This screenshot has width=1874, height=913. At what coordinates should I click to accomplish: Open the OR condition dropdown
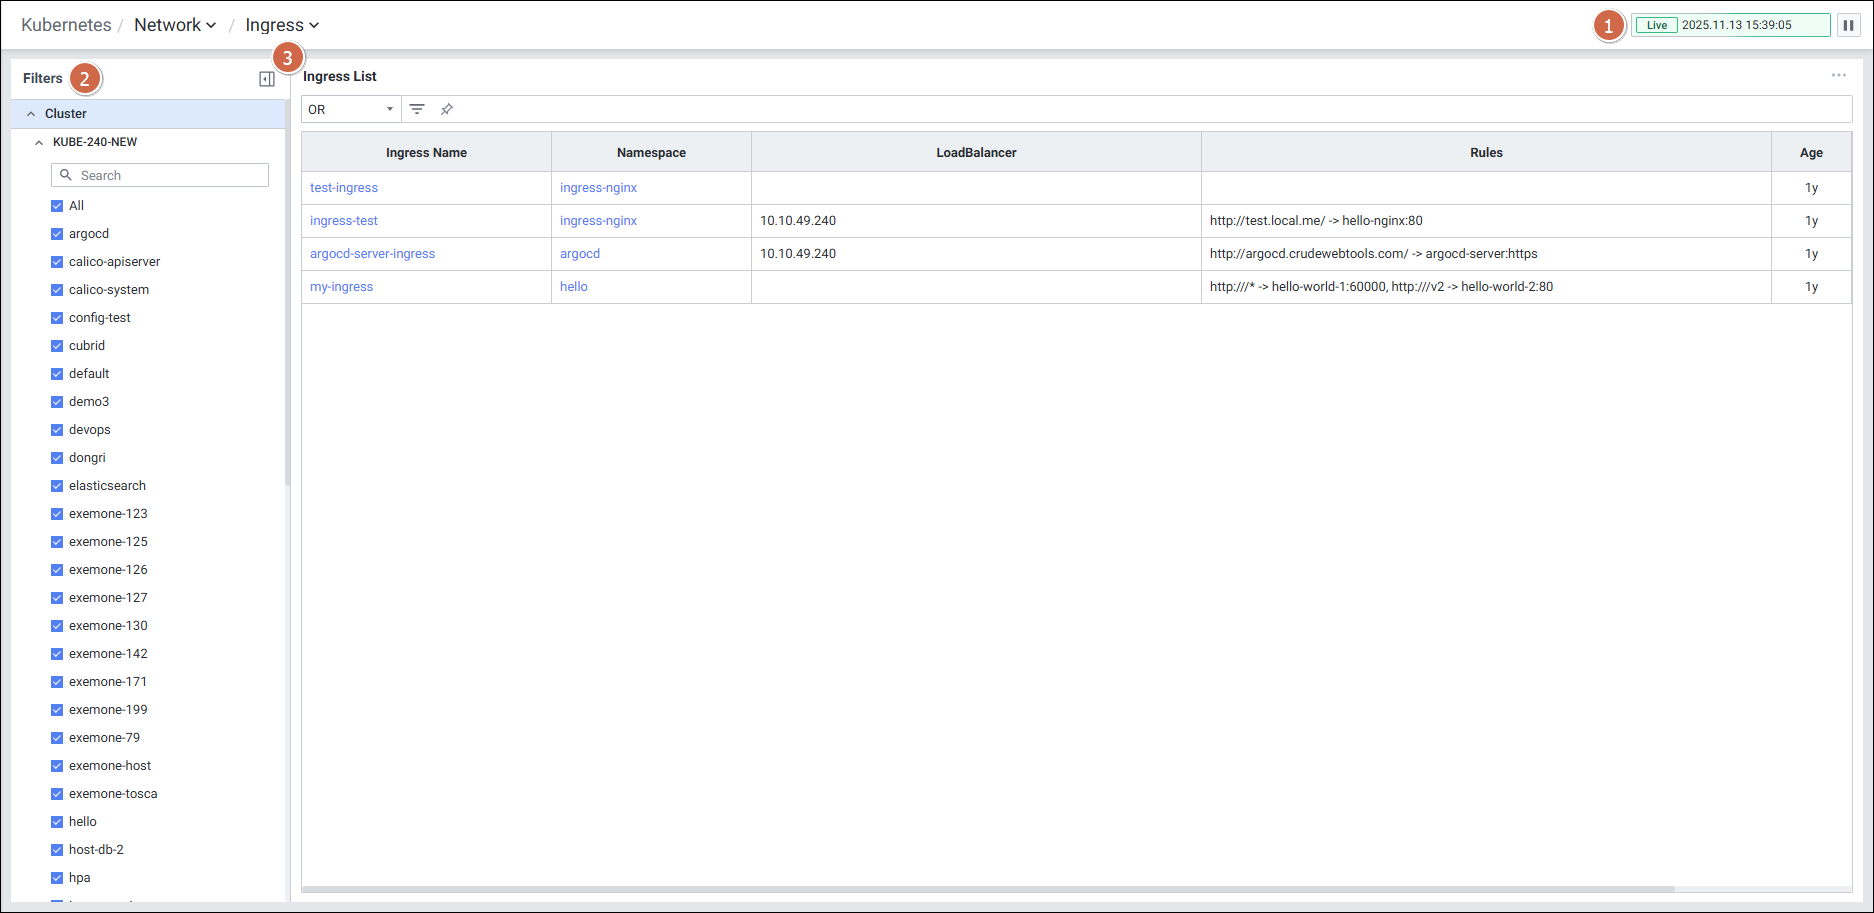[350, 109]
